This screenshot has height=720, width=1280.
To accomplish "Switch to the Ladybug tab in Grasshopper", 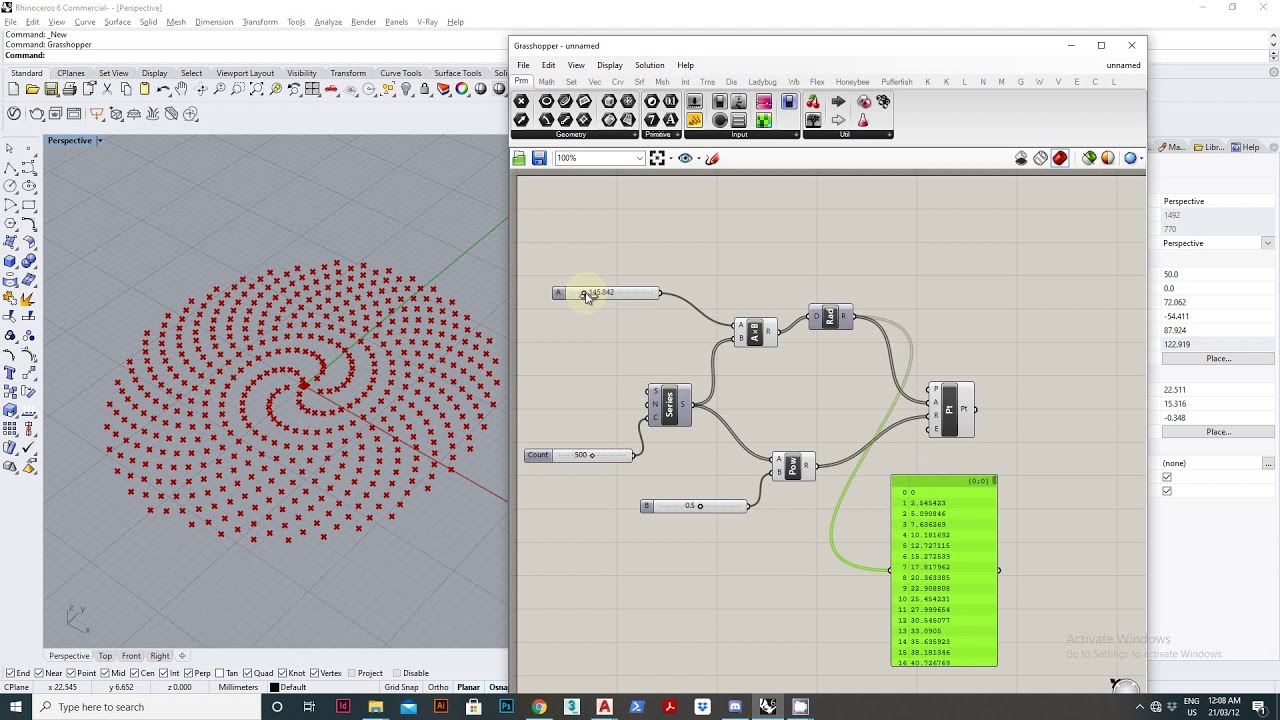I will (762, 82).
